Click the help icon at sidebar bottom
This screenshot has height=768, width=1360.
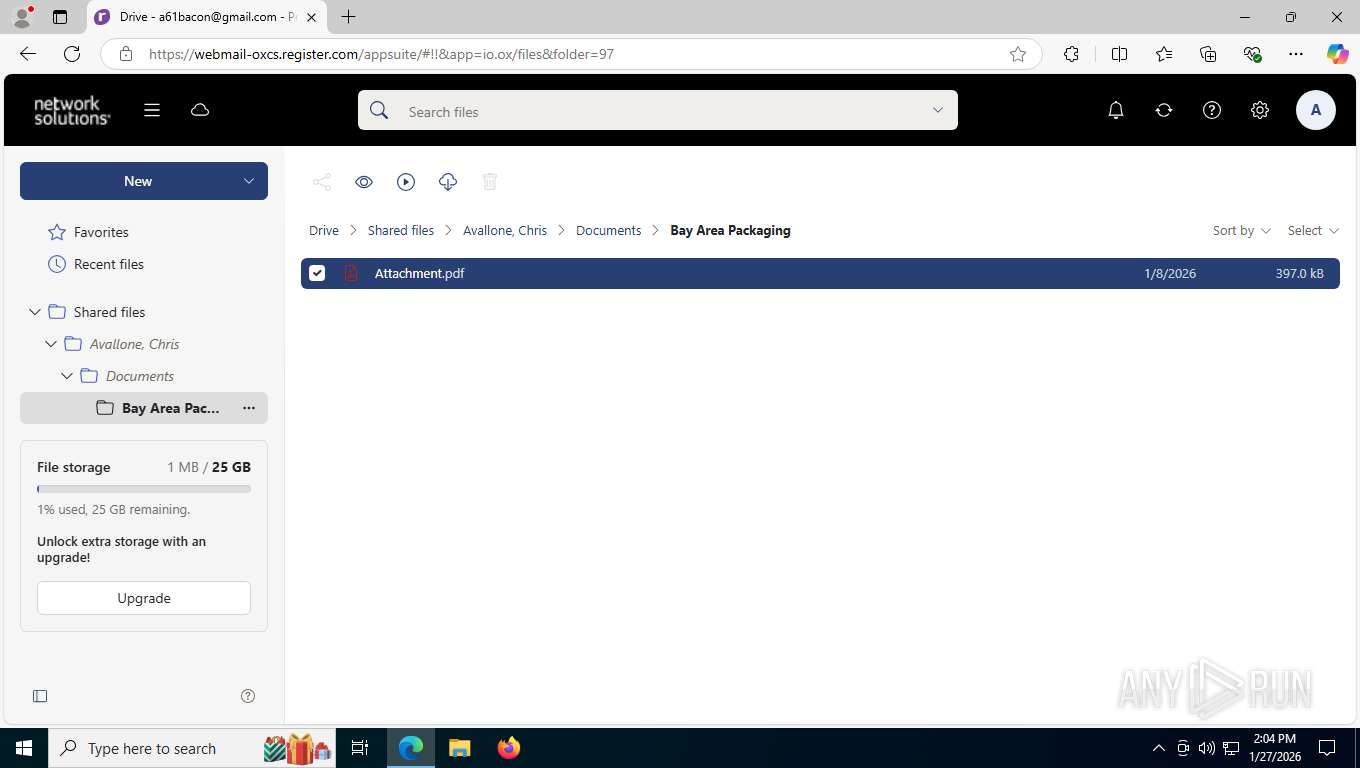(248, 696)
